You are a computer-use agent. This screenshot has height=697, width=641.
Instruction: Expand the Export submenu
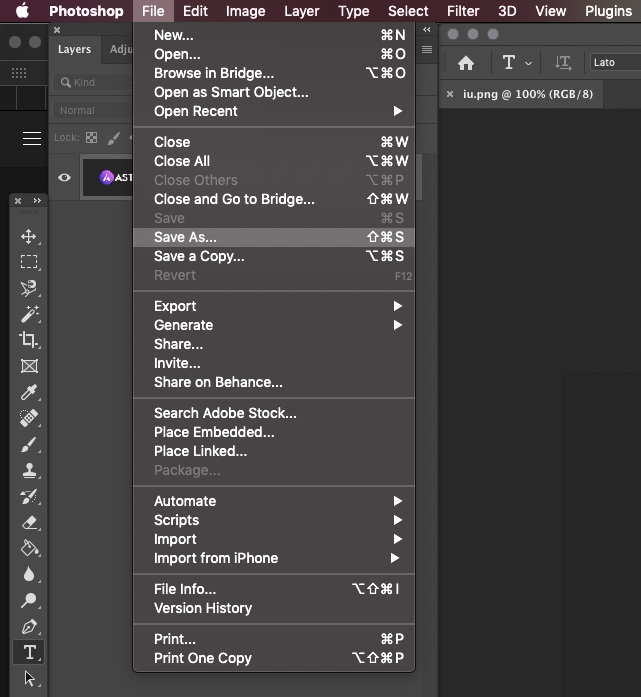coord(274,306)
